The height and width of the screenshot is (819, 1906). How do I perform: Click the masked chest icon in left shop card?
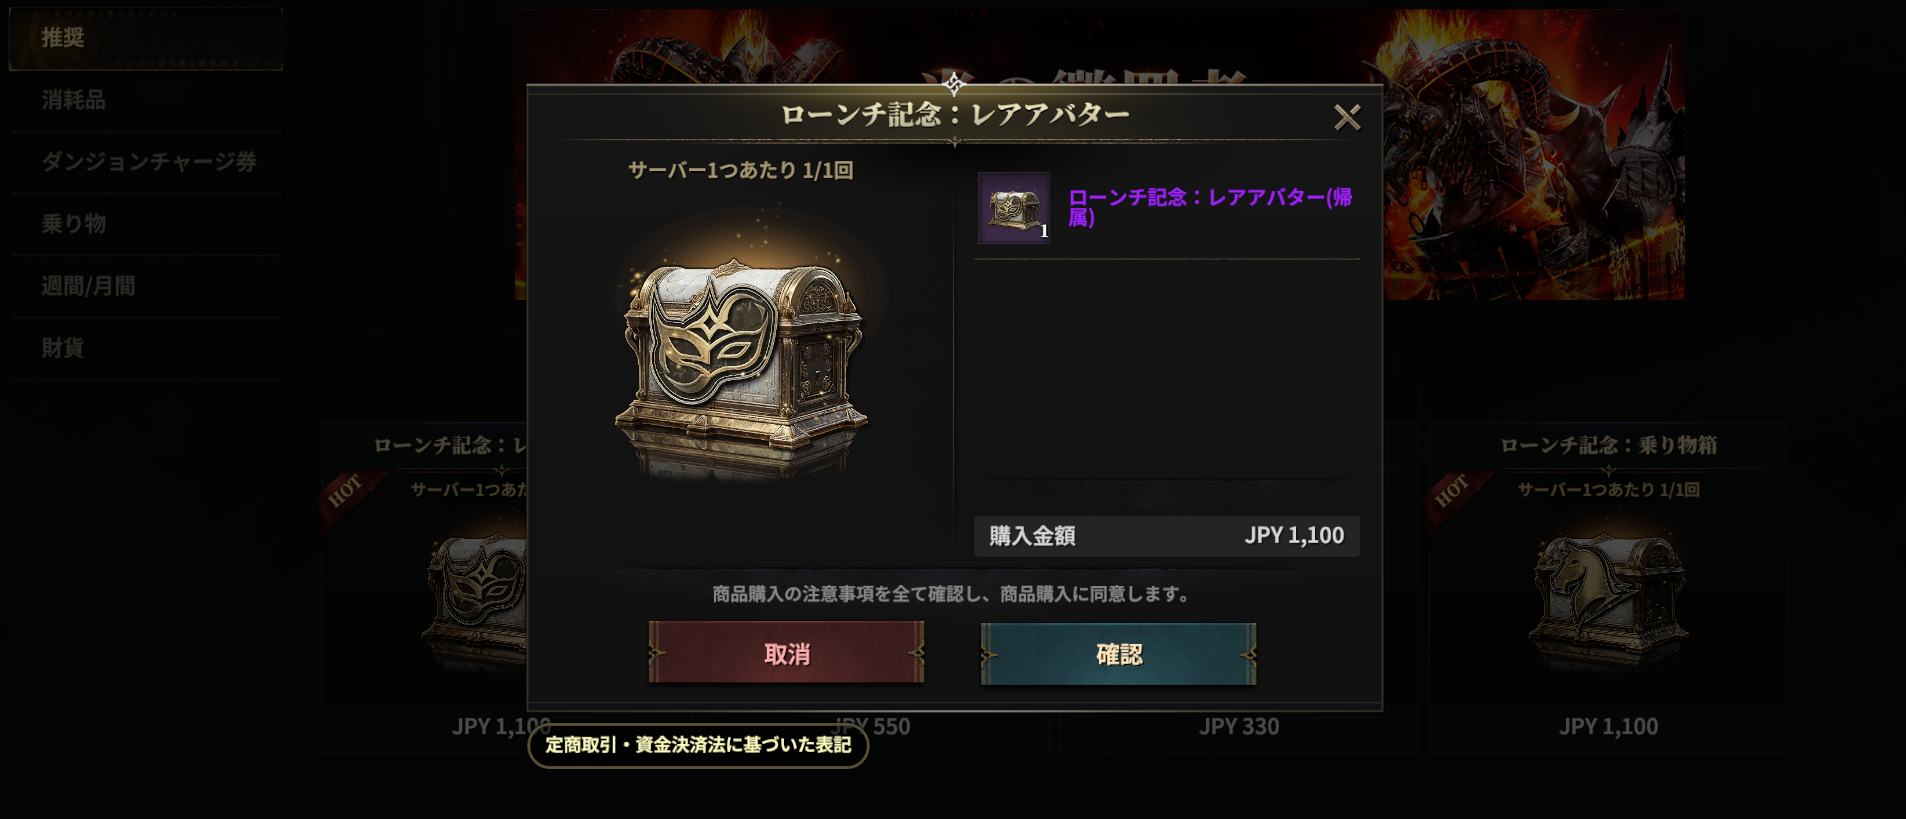click(x=476, y=600)
